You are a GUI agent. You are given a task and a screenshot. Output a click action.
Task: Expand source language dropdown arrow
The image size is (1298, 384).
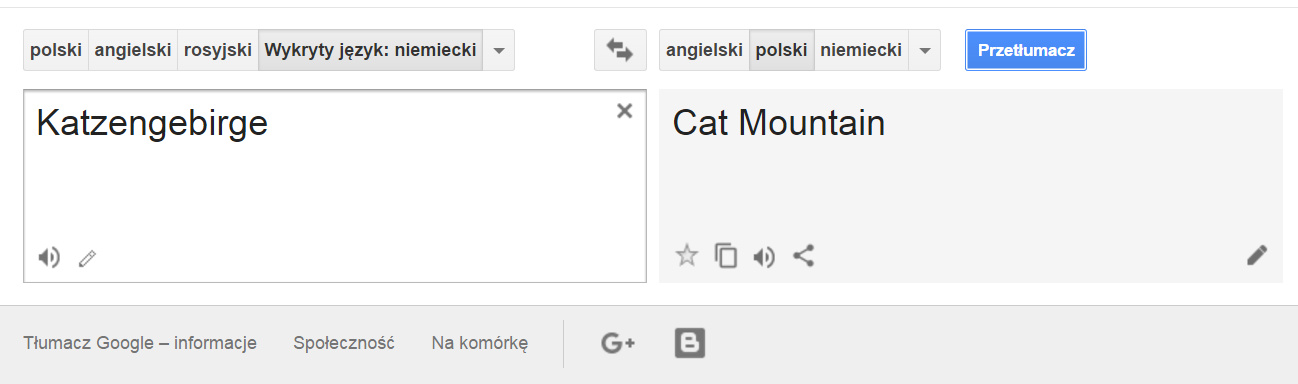(499, 50)
